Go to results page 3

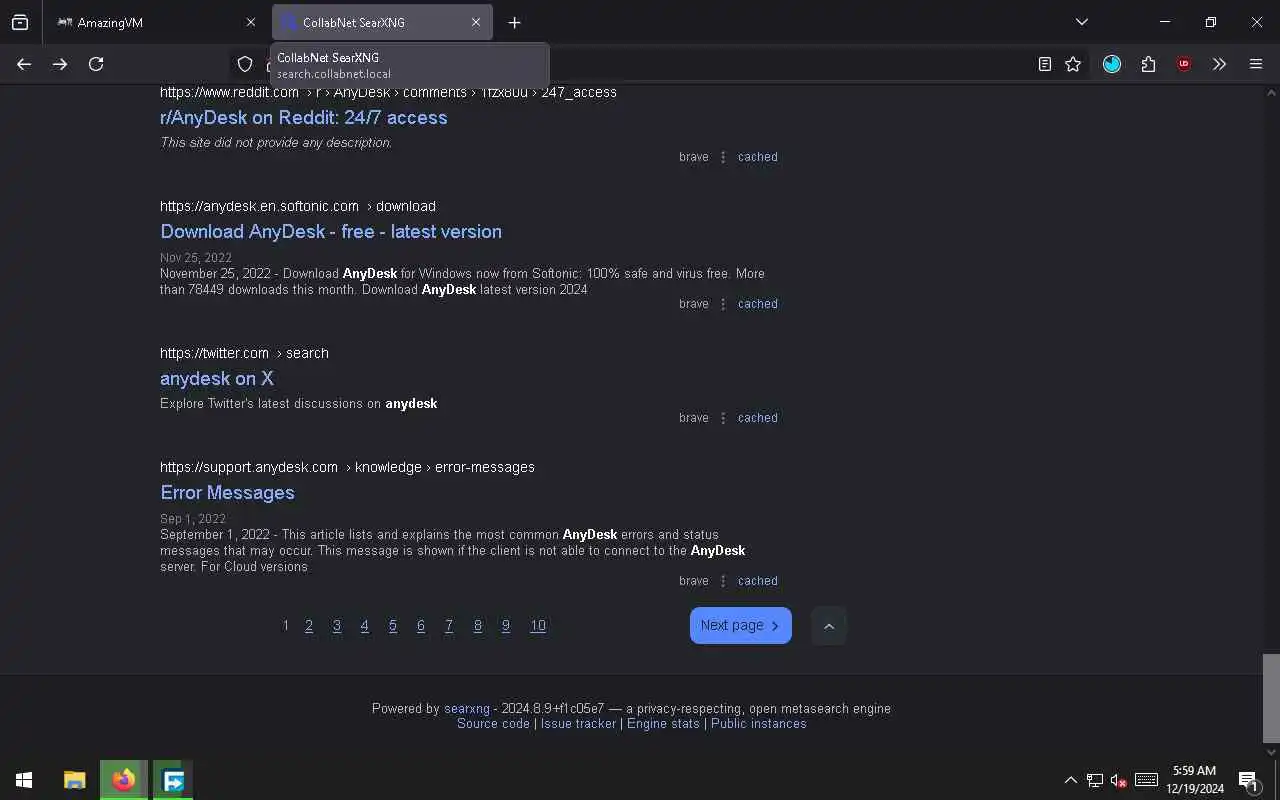pyautogui.click(x=337, y=626)
